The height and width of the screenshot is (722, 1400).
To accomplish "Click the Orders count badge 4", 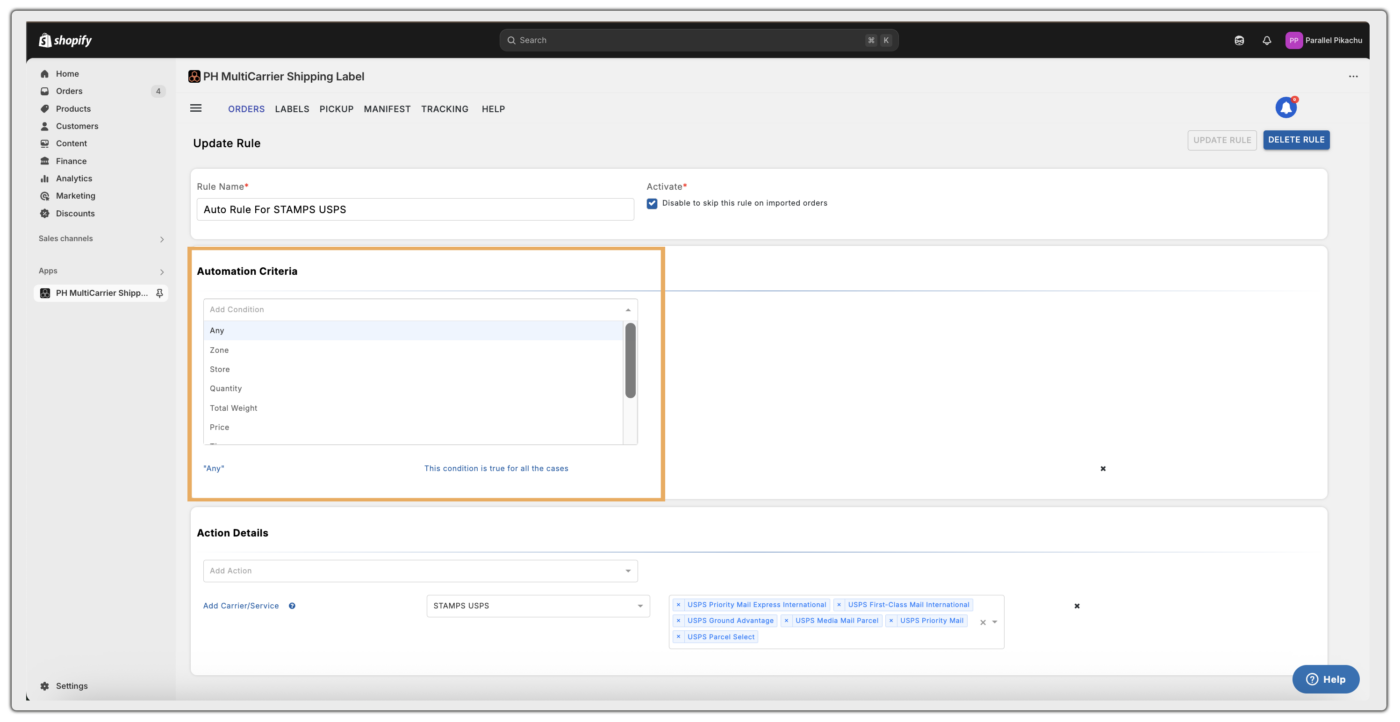I will (x=158, y=91).
